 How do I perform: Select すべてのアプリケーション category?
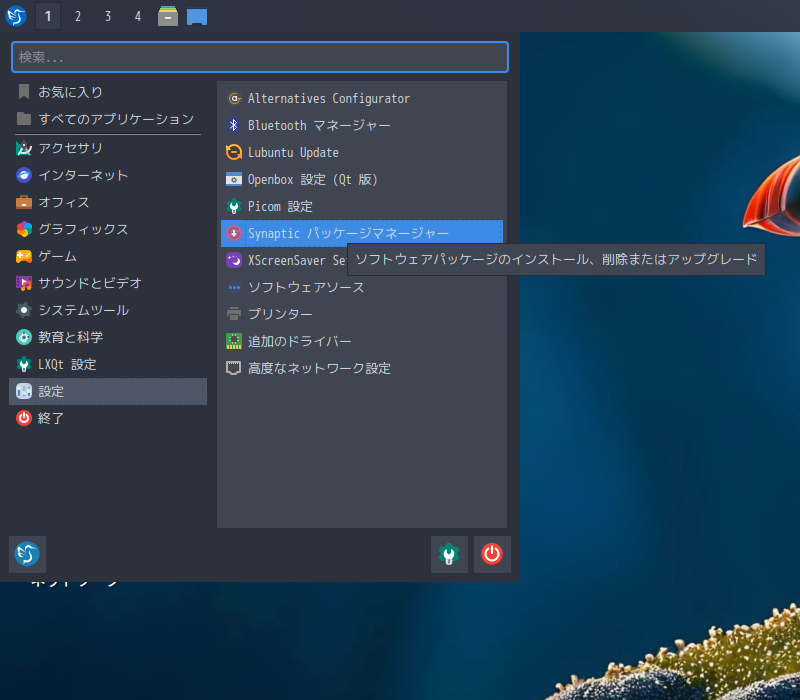pyautogui.click(x=108, y=119)
